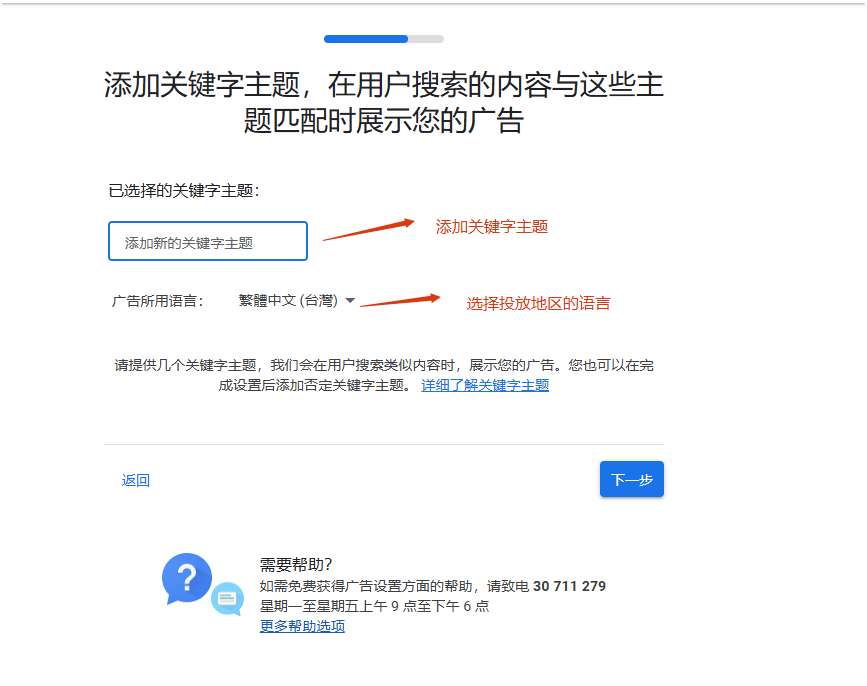Click the 已选择的关键字主题 label
Screen dimensions: 867x686
184,191
